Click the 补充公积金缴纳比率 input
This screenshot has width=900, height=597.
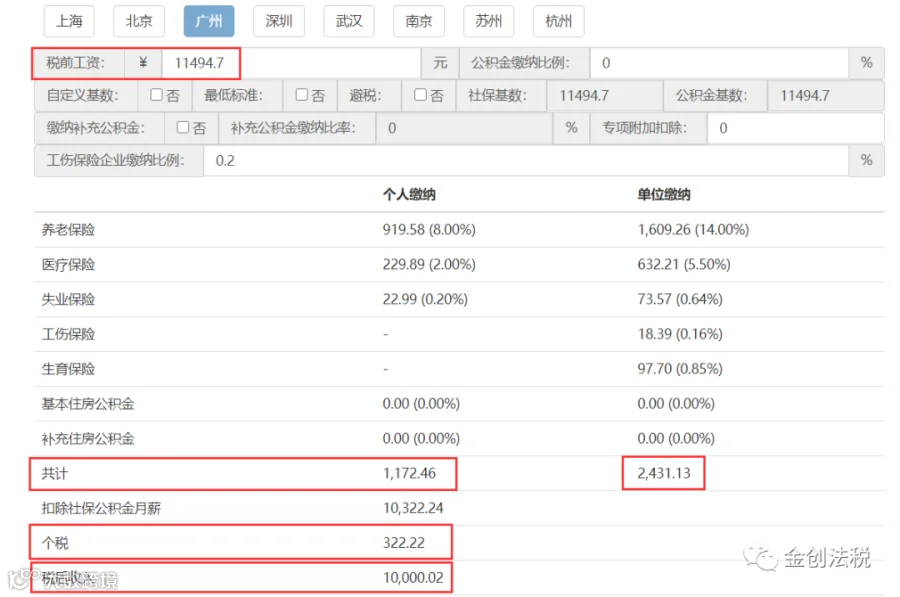pos(464,128)
